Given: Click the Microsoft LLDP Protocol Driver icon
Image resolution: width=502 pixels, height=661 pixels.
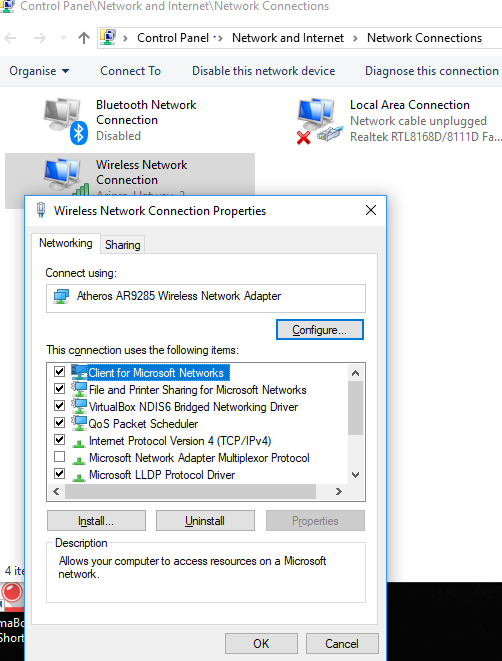Looking at the screenshot, I should (x=78, y=477).
